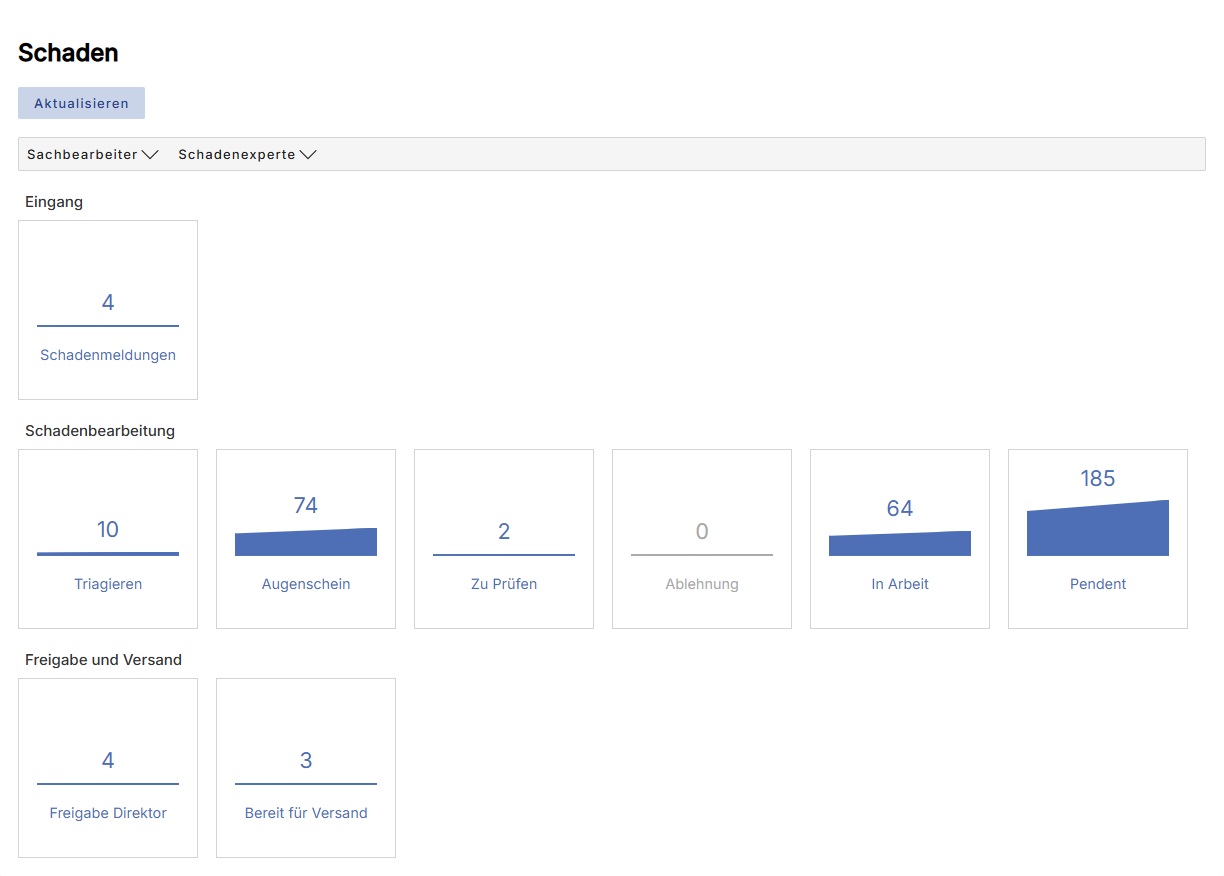Screen dimensions: 1224x876
Task: Click the number 74 above Augenschein
Action: point(306,506)
